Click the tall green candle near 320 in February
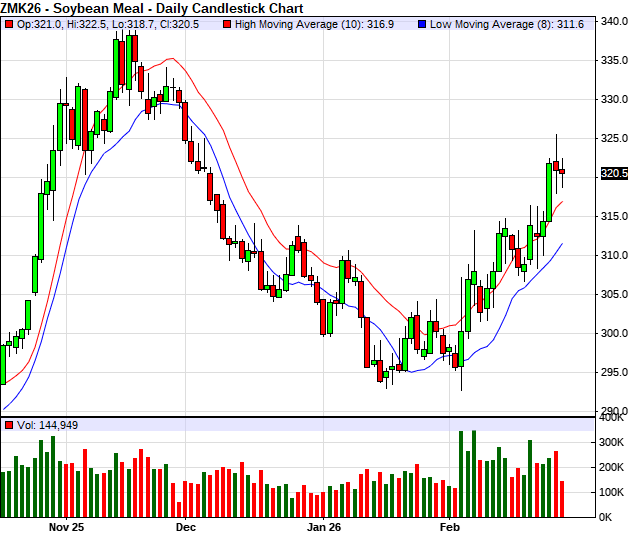 coord(549,192)
